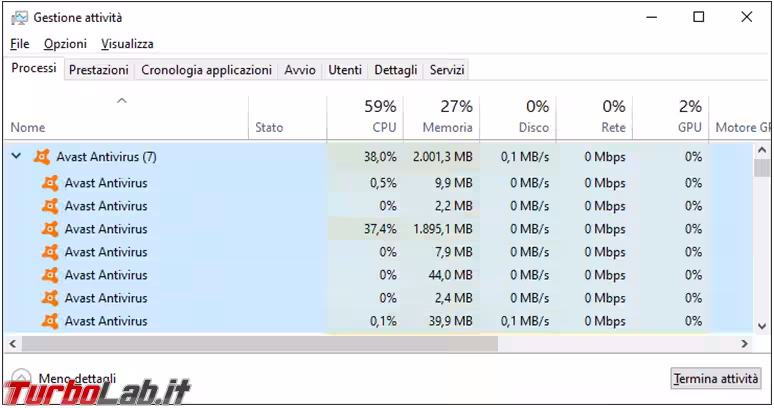
Task: Click the Task Manager icon in title bar
Action: 19,17
